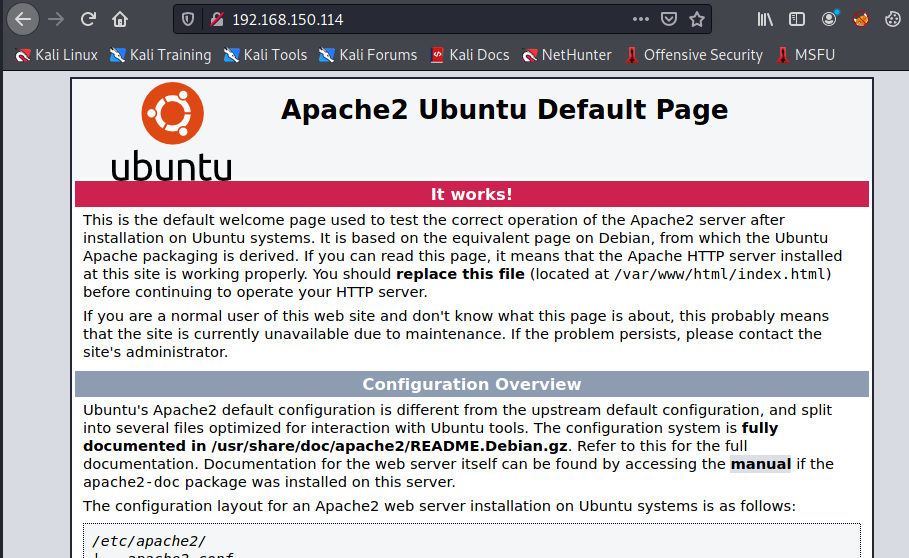Go to the Firefox home page

pyautogui.click(x=120, y=19)
